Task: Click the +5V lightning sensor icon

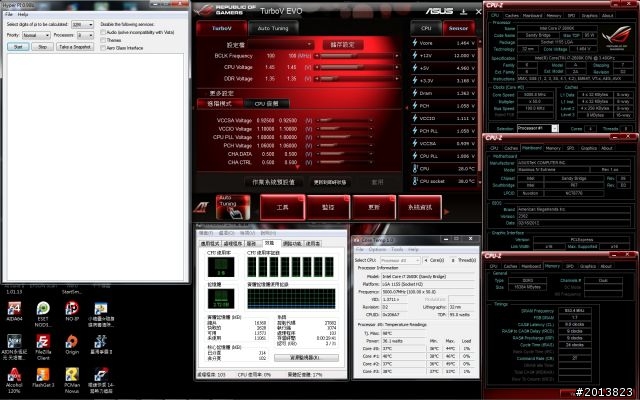Action: [415, 68]
